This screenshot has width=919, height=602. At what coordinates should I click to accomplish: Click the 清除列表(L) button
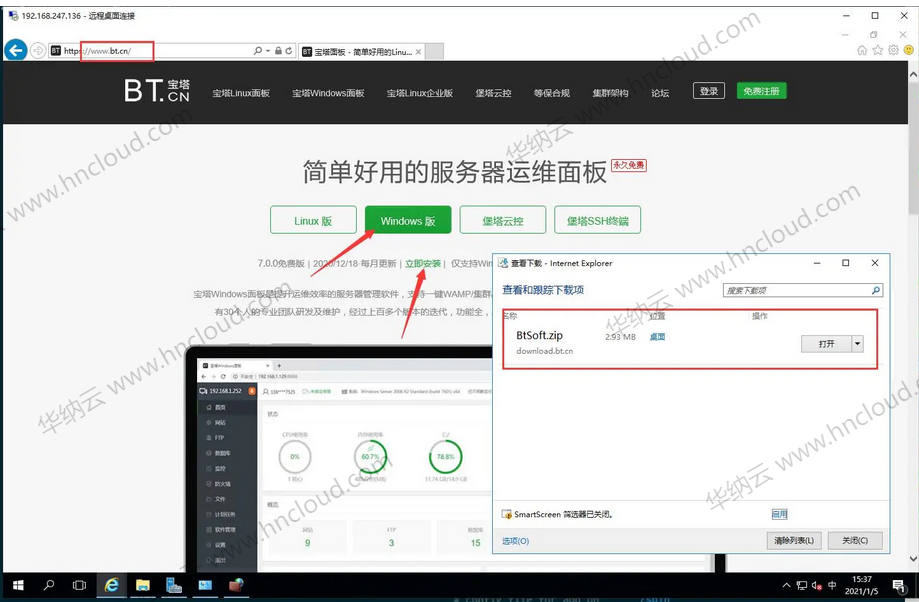tap(794, 540)
